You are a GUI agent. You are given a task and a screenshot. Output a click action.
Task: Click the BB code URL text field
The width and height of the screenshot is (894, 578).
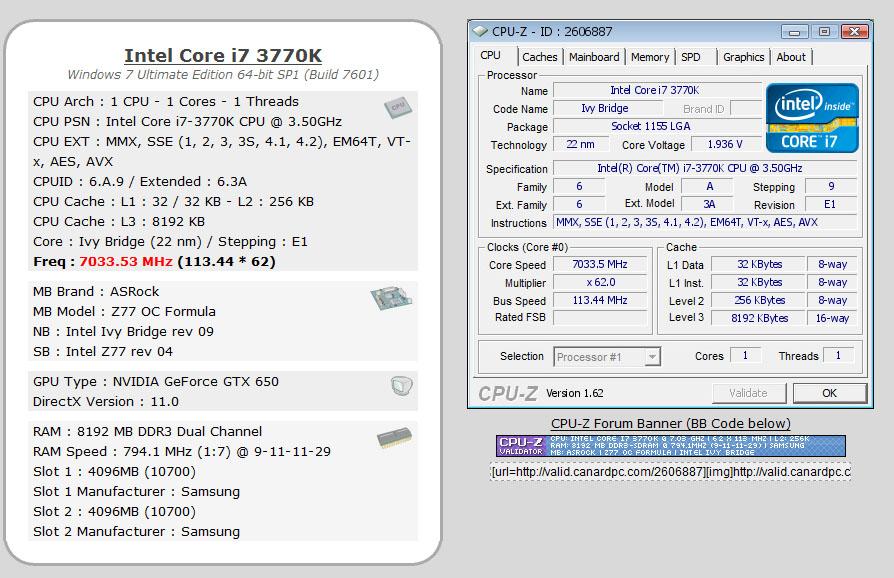tap(670, 472)
